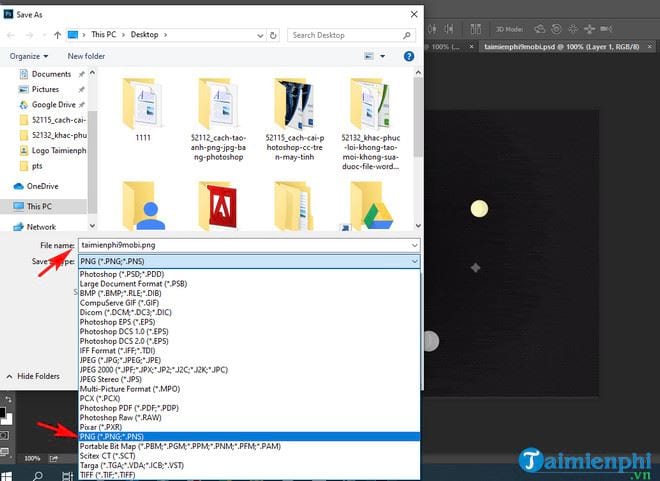Choose IFF Format option

point(249,351)
